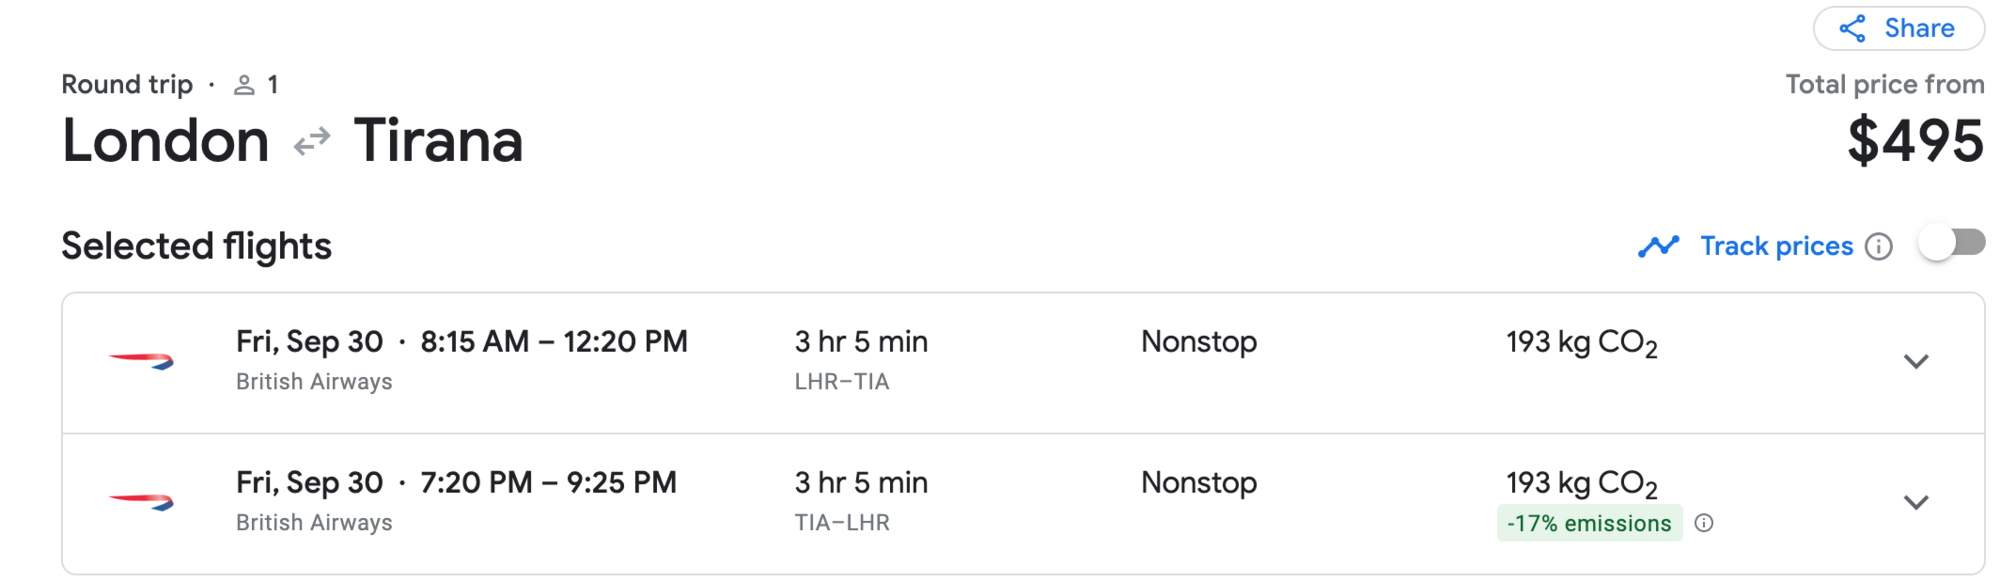Click the round-trip swap arrows icon
The height and width of the screenshot is (585, 2000).
pos(312,141)
